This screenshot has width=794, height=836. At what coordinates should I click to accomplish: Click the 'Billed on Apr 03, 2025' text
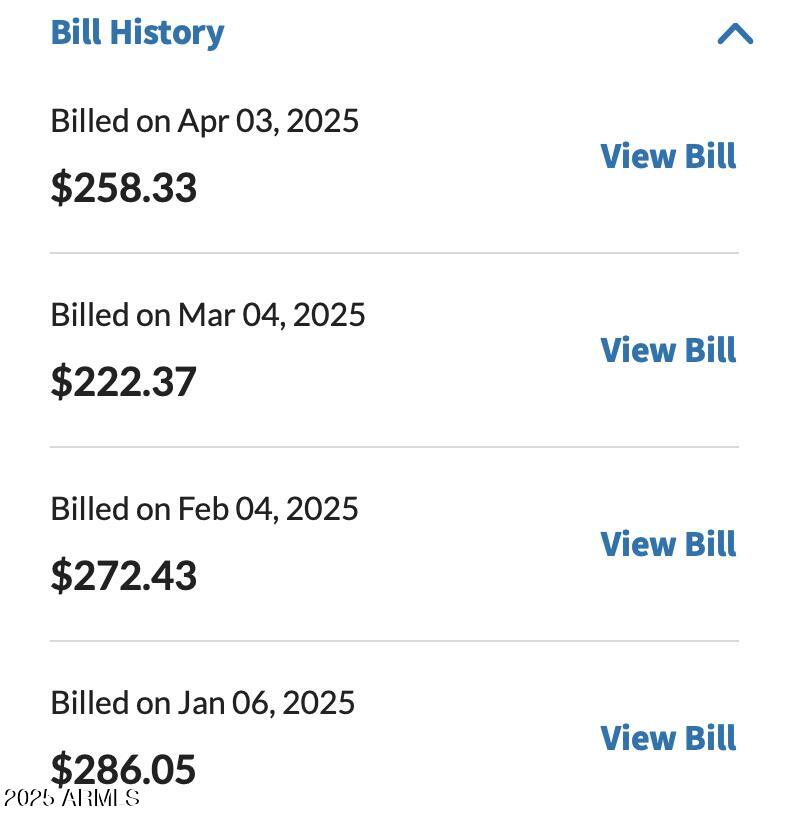point(205,121)
